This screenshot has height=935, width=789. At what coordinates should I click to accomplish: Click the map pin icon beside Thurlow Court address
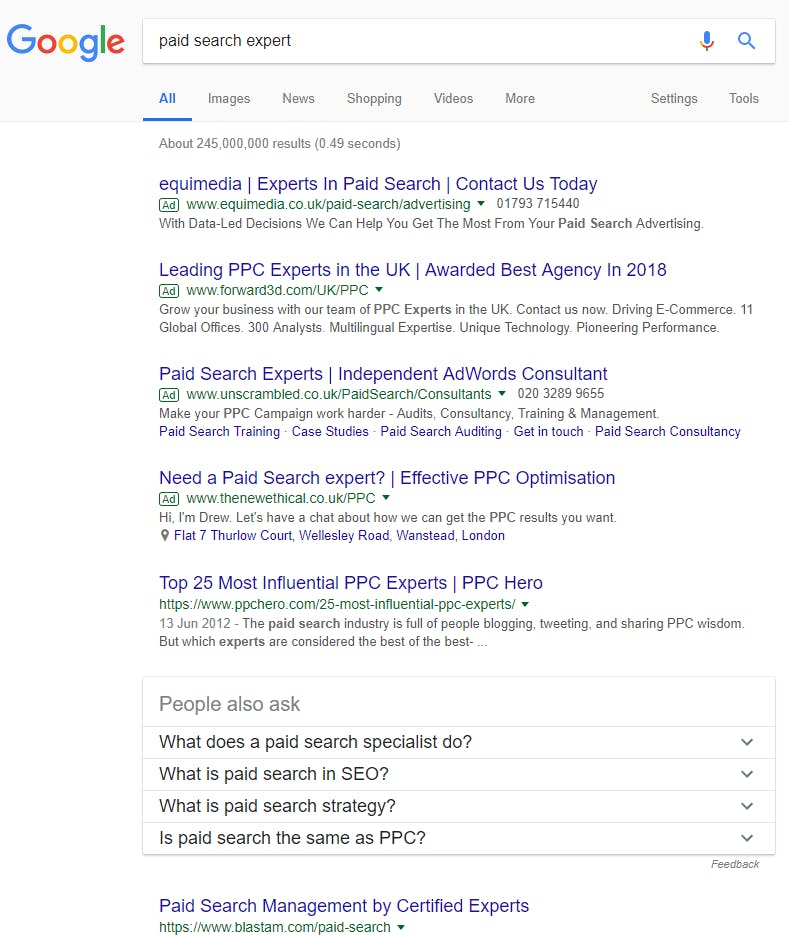pos(165,536)
